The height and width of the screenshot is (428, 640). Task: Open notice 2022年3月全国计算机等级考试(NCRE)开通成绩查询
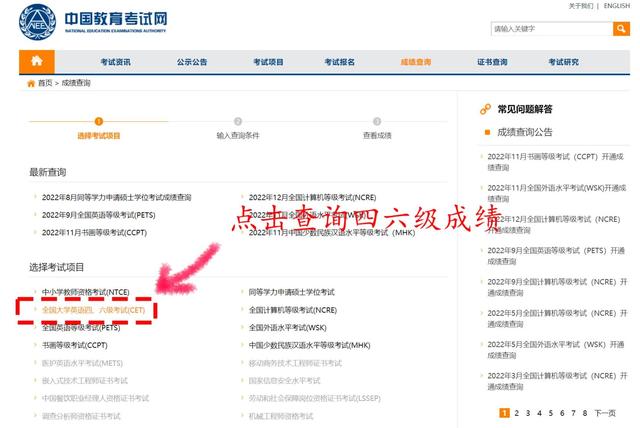(557, 381)
